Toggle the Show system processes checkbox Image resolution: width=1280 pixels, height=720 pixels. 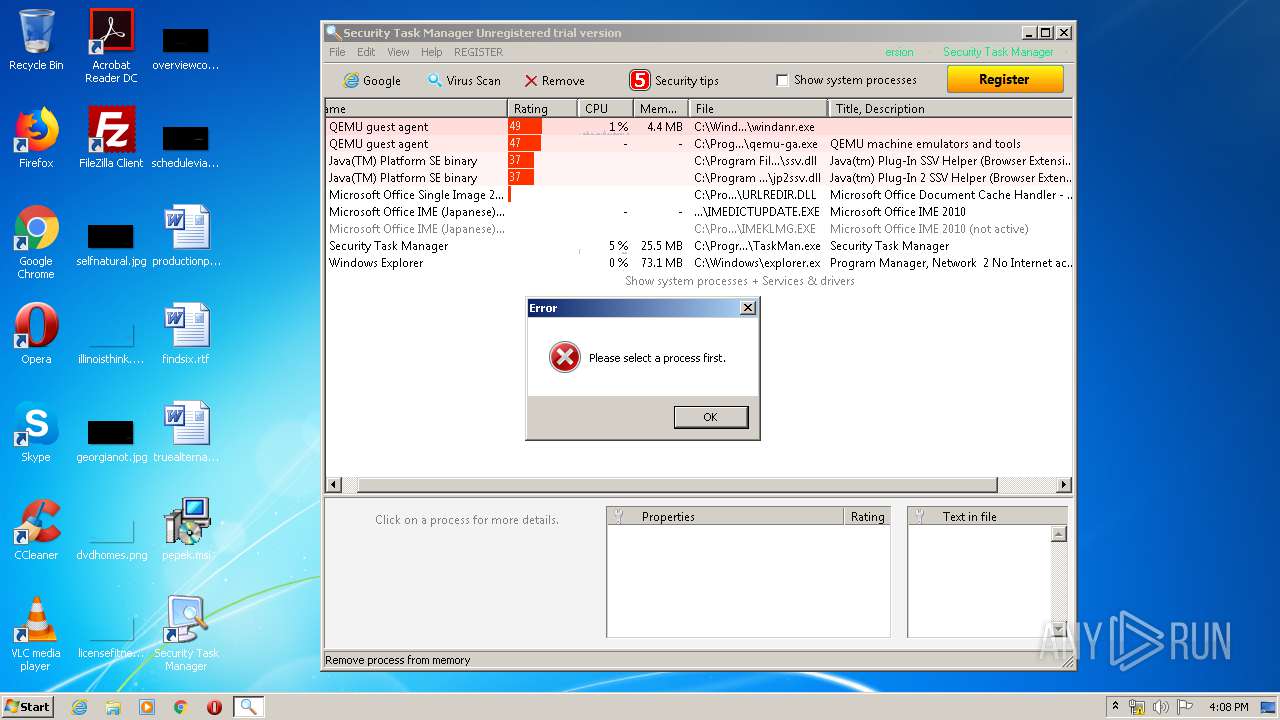tap(782, 80)
